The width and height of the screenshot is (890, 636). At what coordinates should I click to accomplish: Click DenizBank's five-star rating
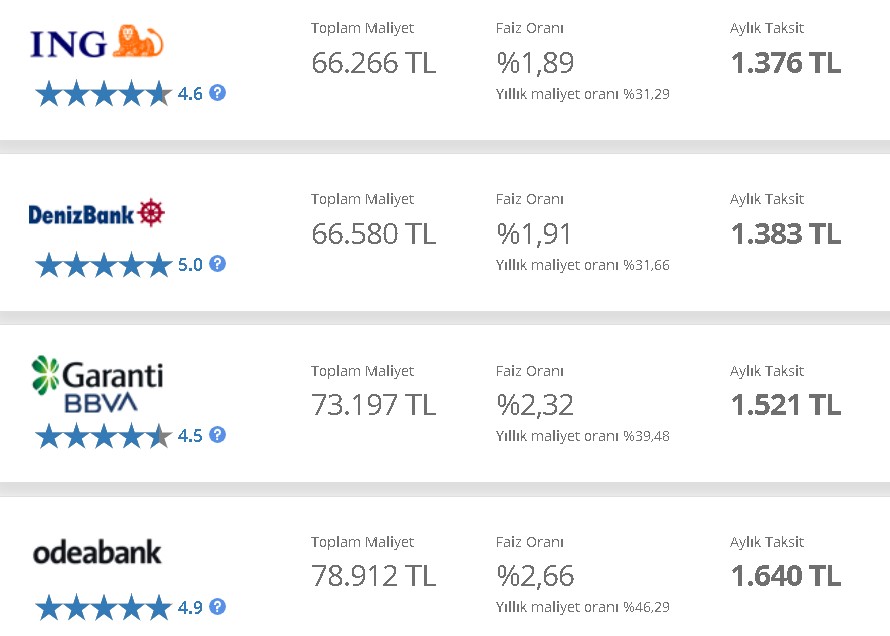tap(103, 265)
